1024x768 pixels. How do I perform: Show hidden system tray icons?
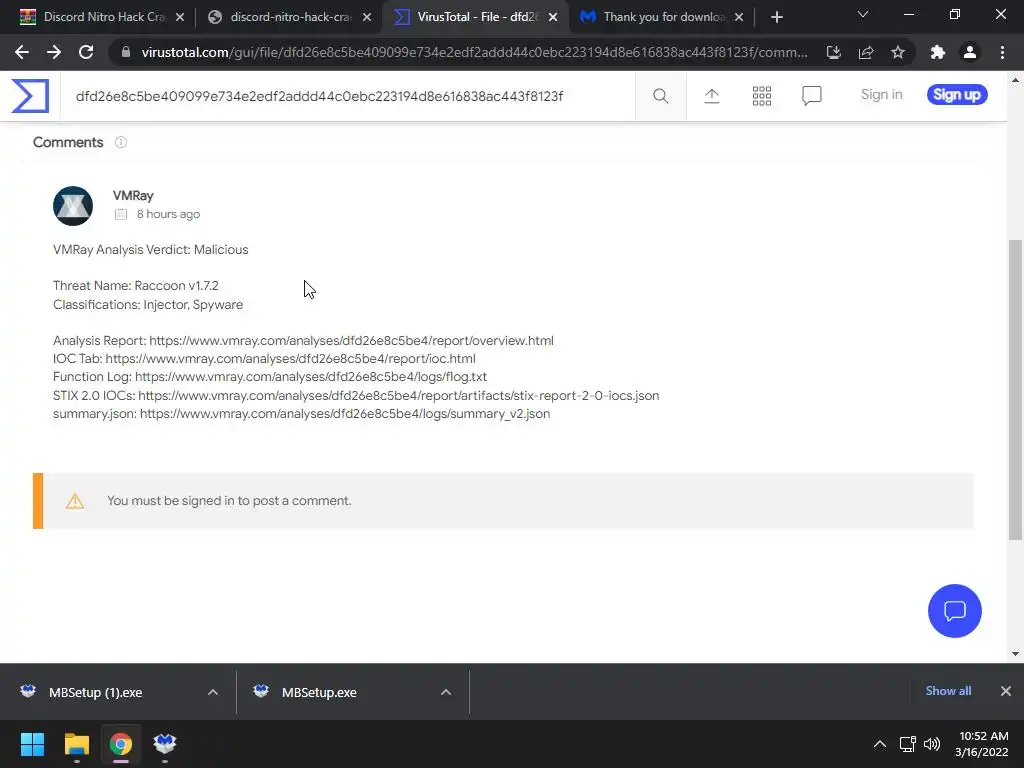coord(880,744)
